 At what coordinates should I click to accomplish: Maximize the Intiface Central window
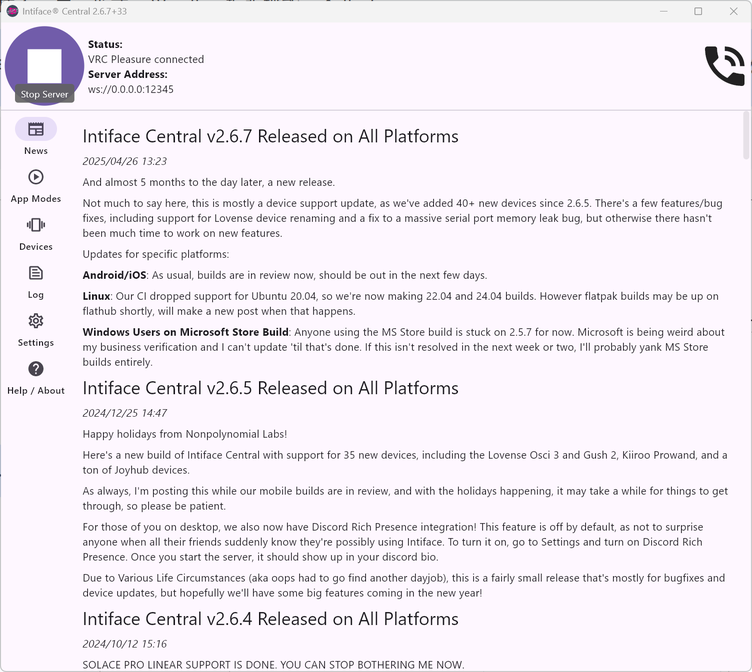(x=698, y=11)
